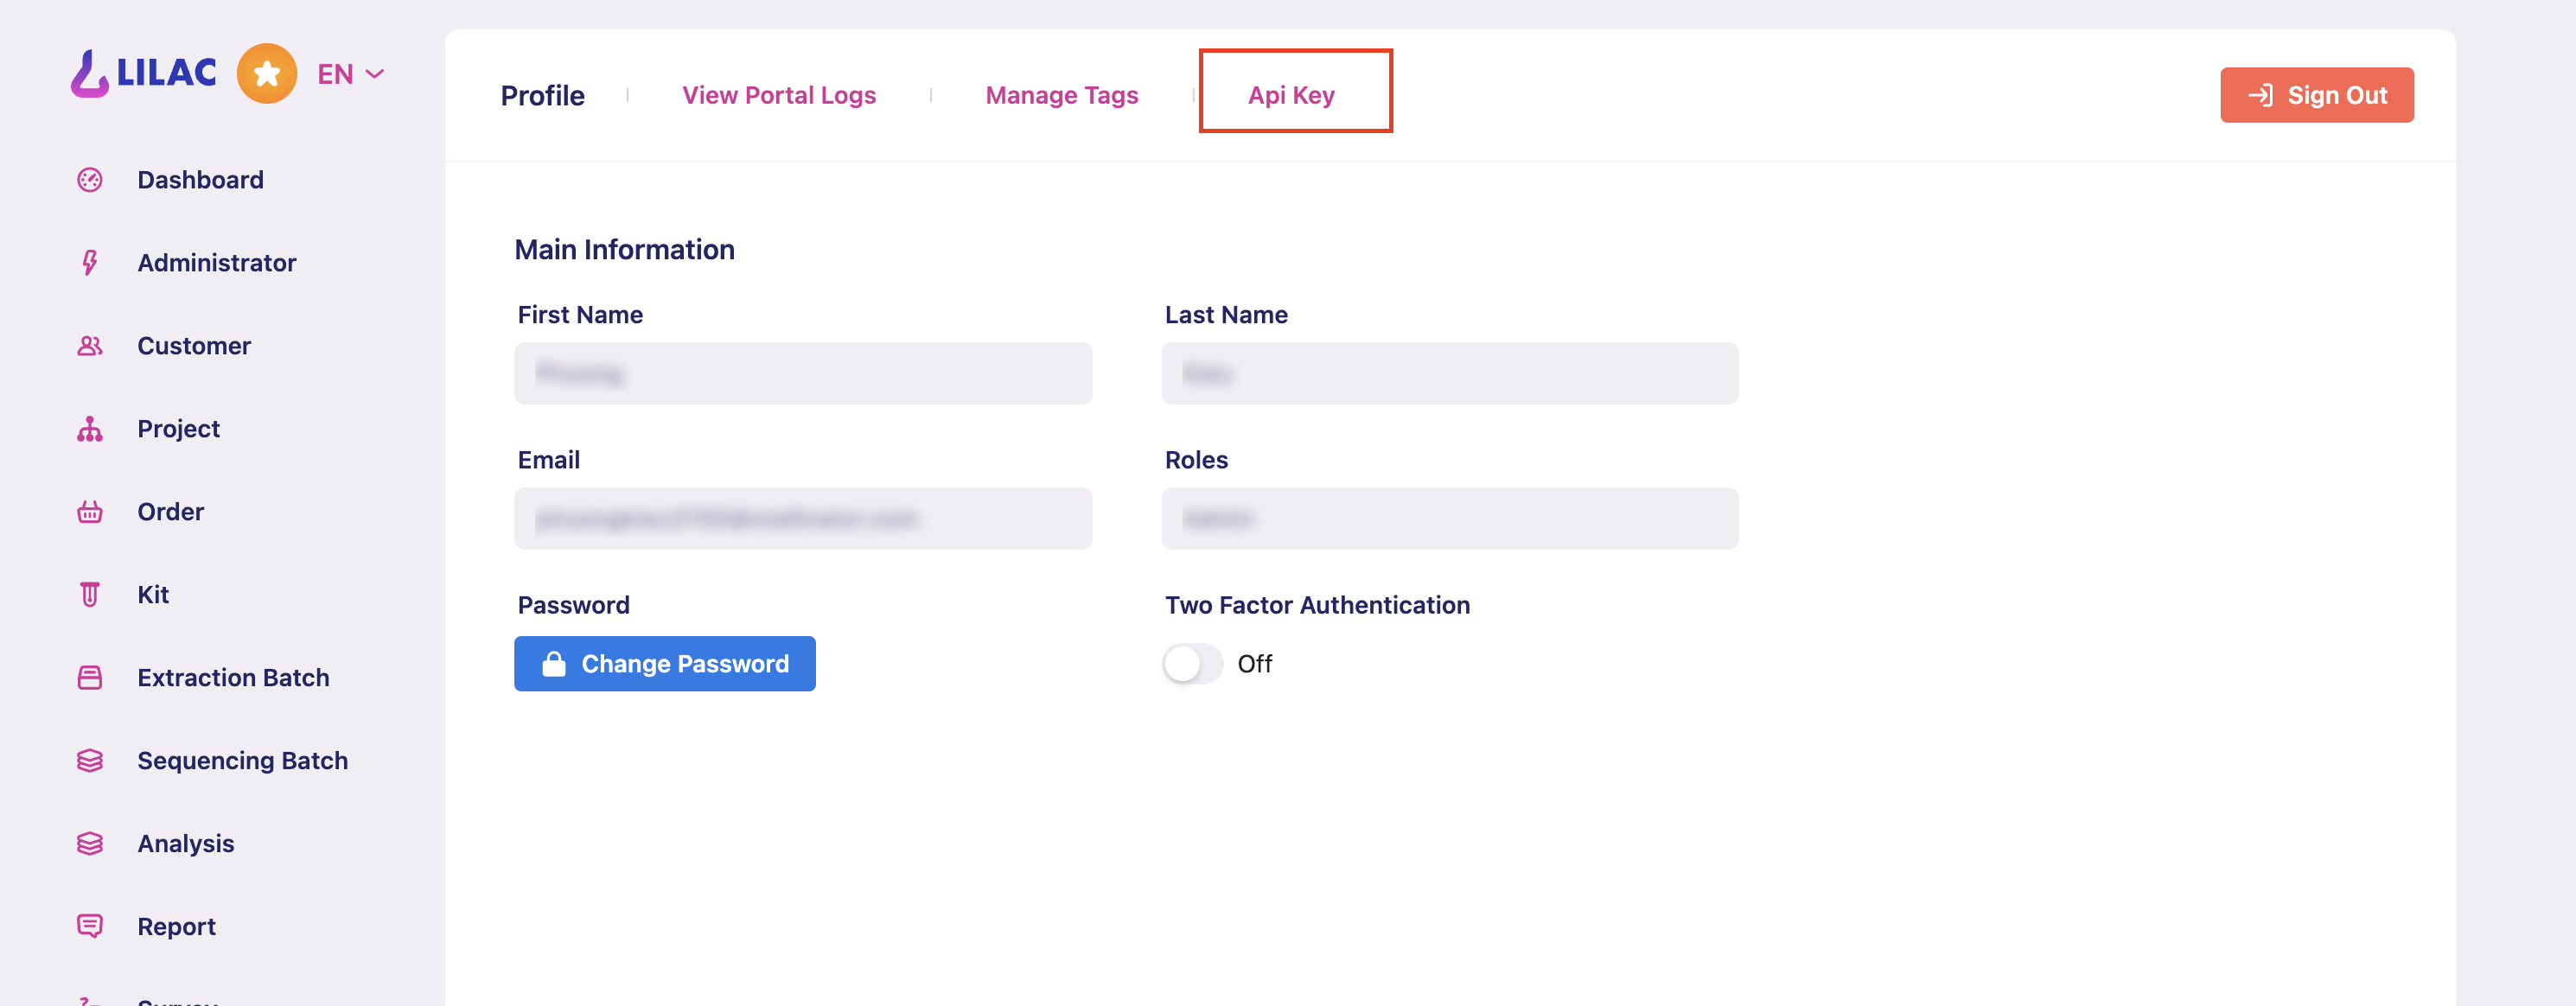Click the Analysis layers icon
The height and width of the screenshot is (1006, 2576).
[x=90, y=844]
